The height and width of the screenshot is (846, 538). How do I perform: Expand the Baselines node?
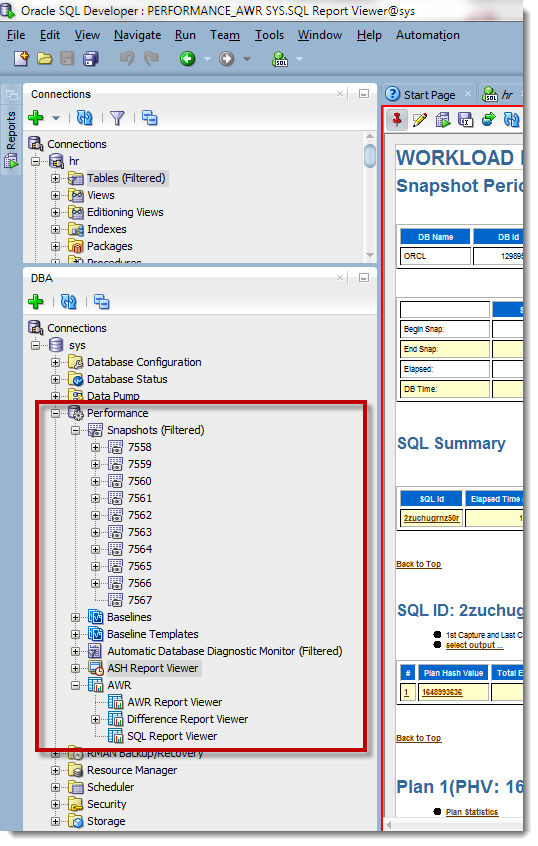76,617
